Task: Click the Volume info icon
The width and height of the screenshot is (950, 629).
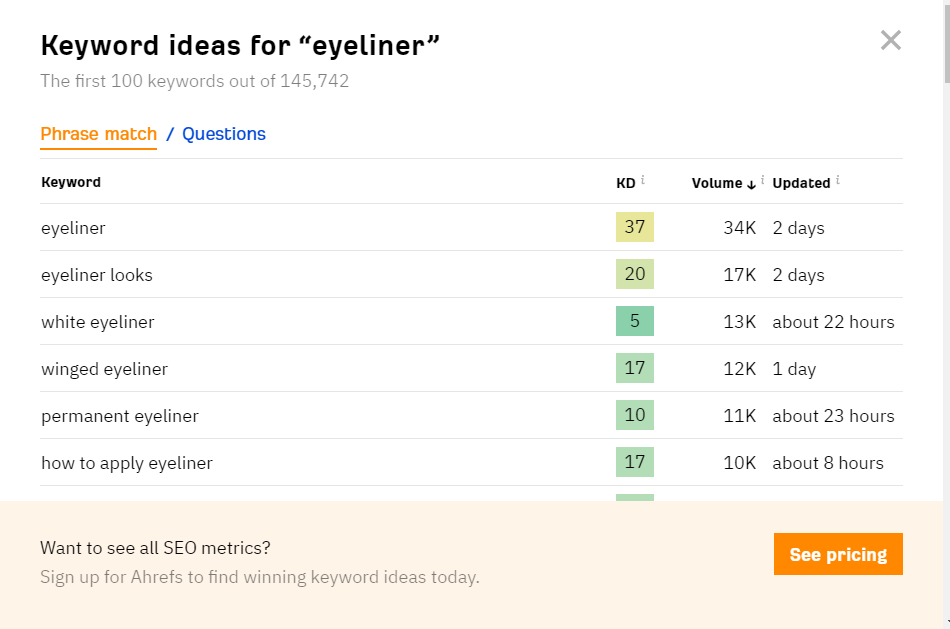Action: click(x=763, y=181)
